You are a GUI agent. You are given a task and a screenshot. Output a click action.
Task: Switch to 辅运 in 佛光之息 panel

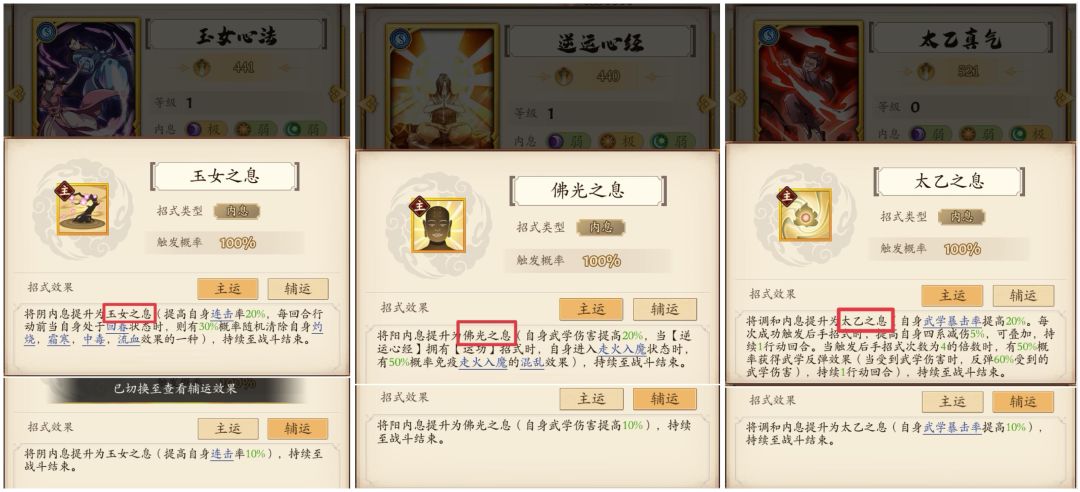[665, 309]
